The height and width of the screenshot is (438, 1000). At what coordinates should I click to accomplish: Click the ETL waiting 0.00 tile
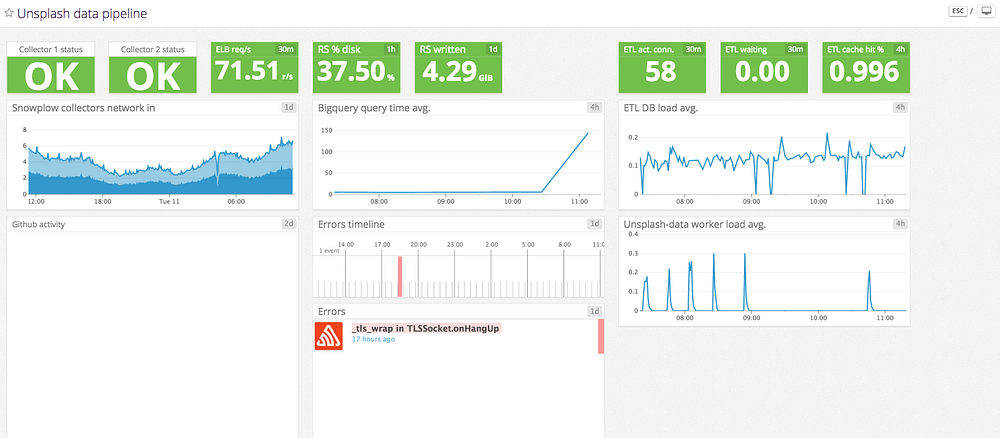(764, 68)
